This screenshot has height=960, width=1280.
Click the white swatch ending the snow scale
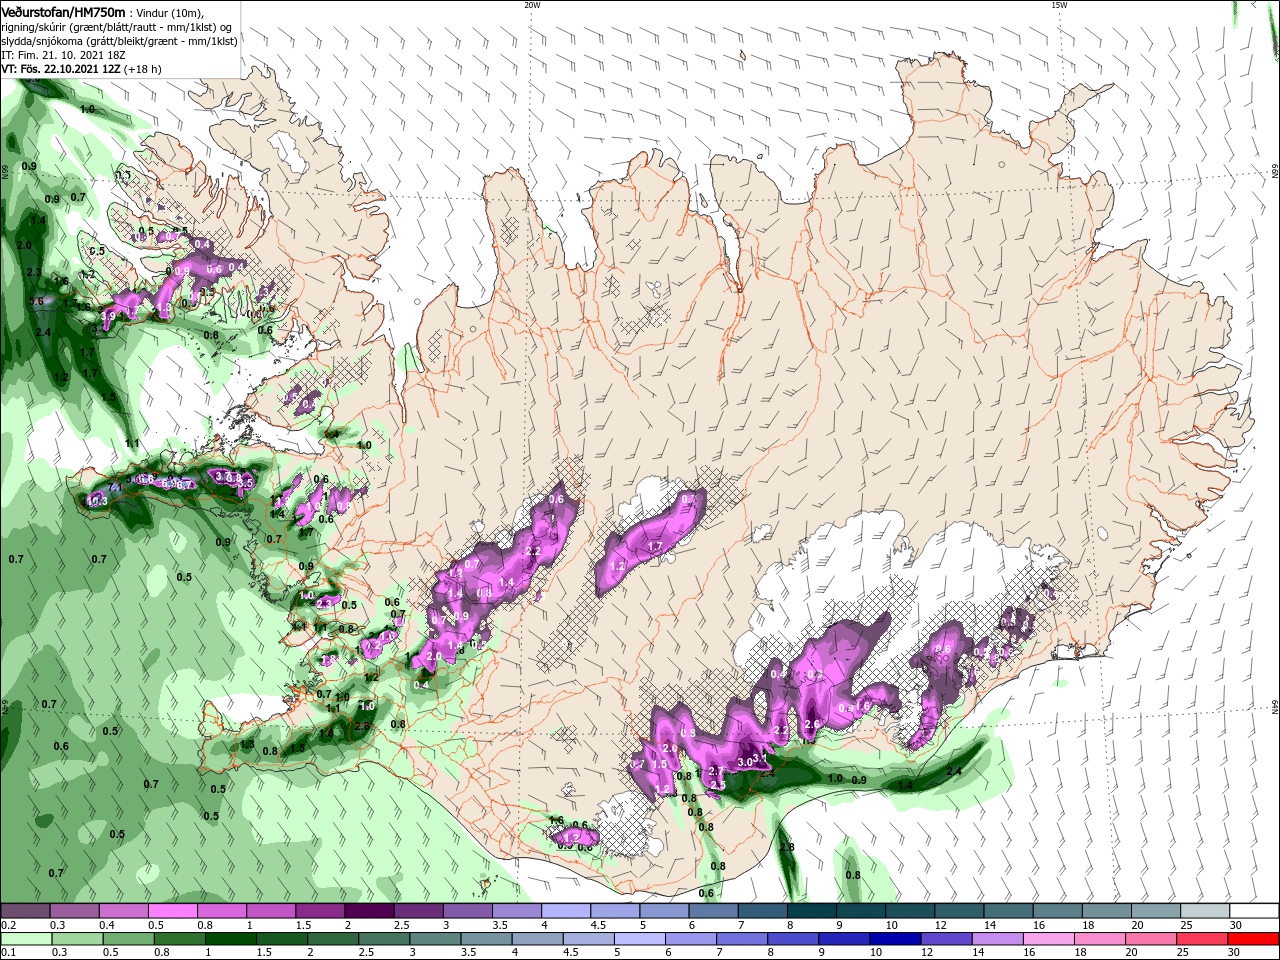[x=1253, y=910]
